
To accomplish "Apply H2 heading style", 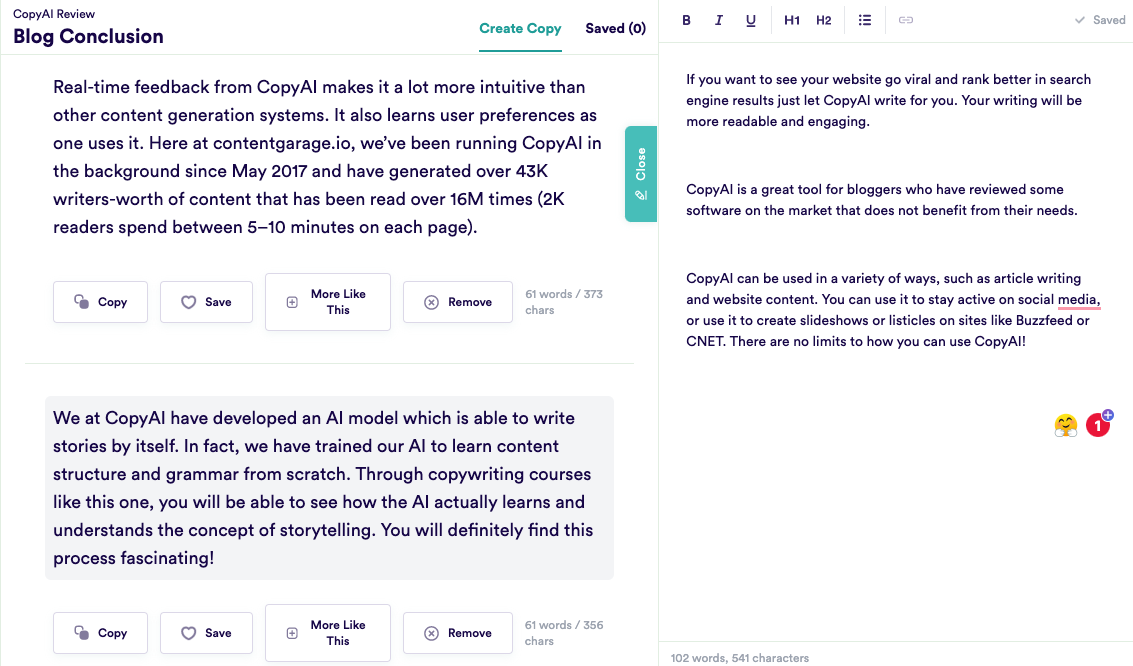I will point(823,20).
